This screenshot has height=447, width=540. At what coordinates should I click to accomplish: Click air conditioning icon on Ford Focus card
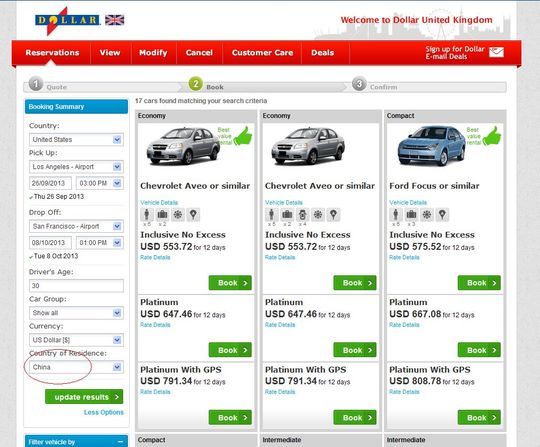coord(427,215)
